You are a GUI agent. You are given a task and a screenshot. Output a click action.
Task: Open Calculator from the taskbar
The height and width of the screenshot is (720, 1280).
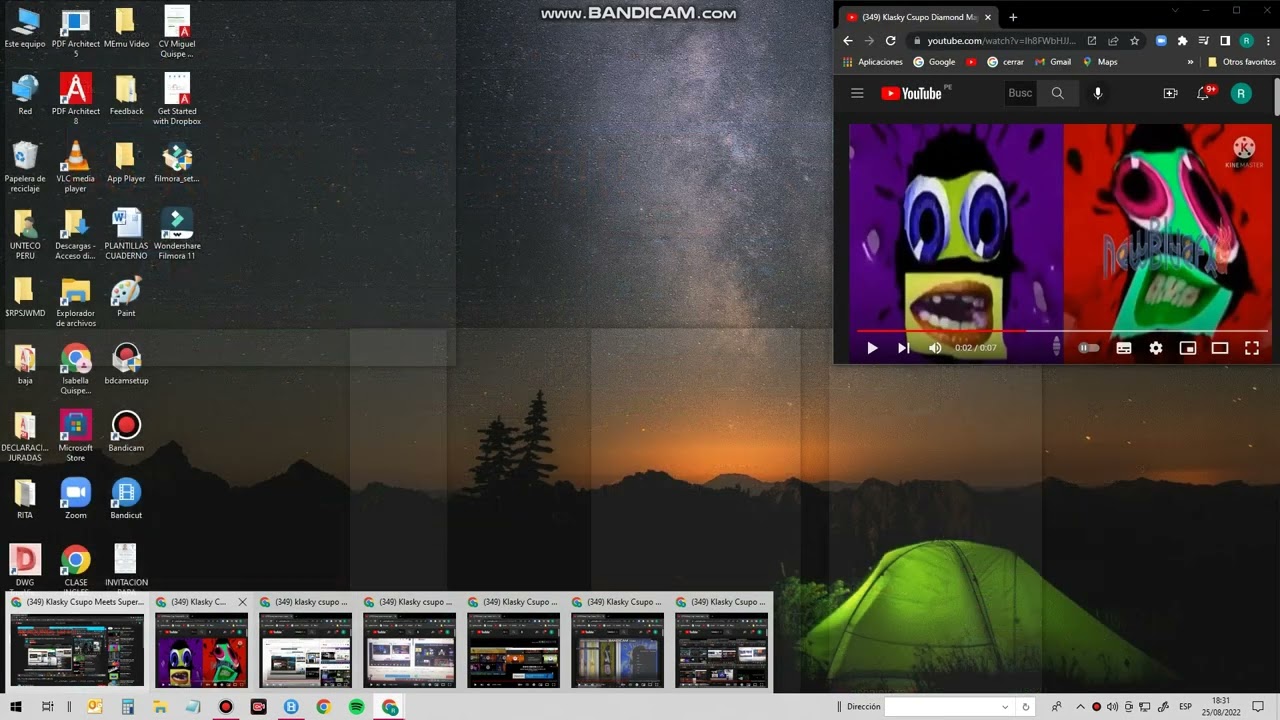pyautogui.click(x=127, y=707)
